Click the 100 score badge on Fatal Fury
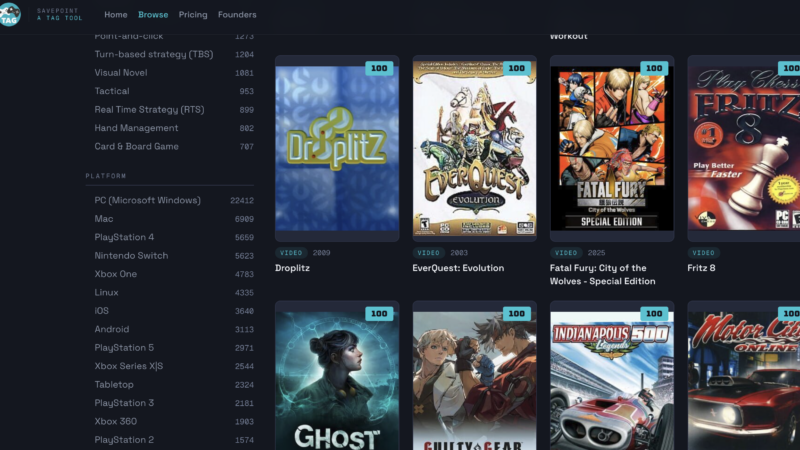 coord(654,68)
